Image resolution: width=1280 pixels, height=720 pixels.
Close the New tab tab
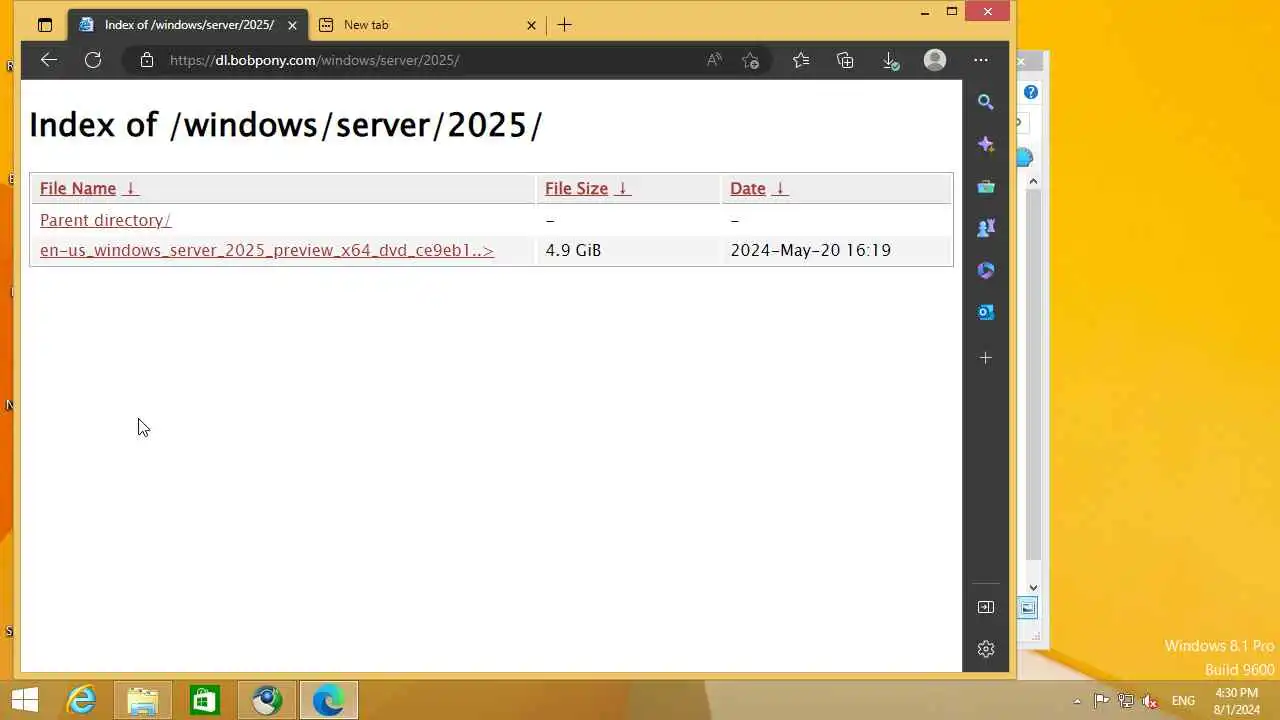pyautogui.click(x=532, y=25)
